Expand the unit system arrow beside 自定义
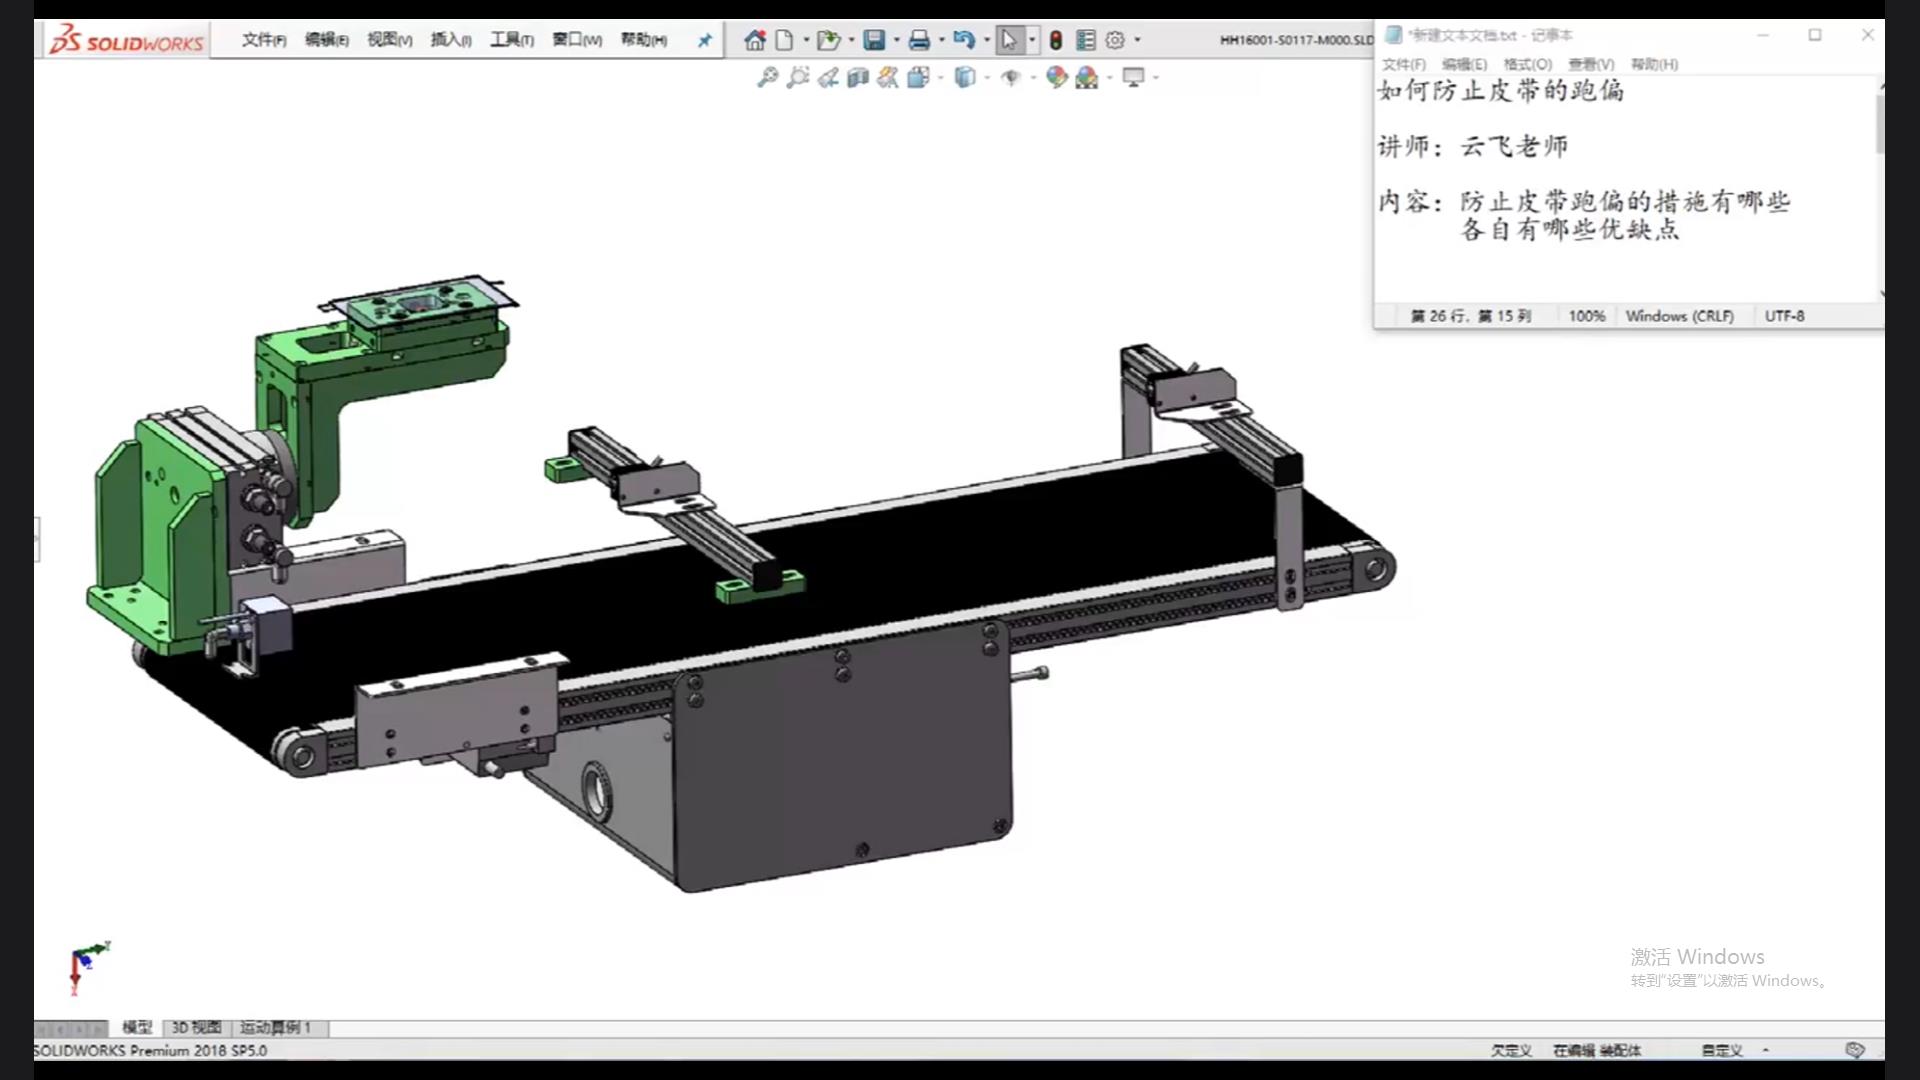This screenshot has height=1080, width=1920. pos(1766,1050)
